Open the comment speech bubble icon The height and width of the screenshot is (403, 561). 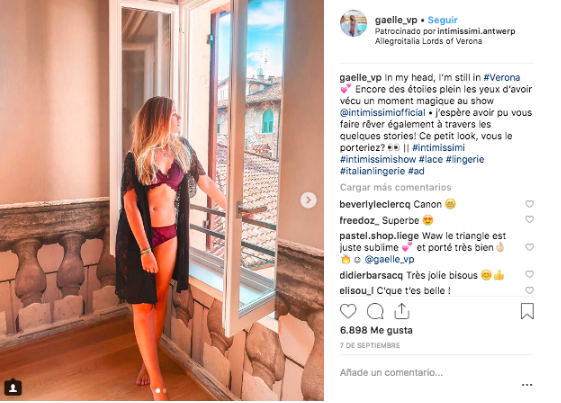coord(375,311)
